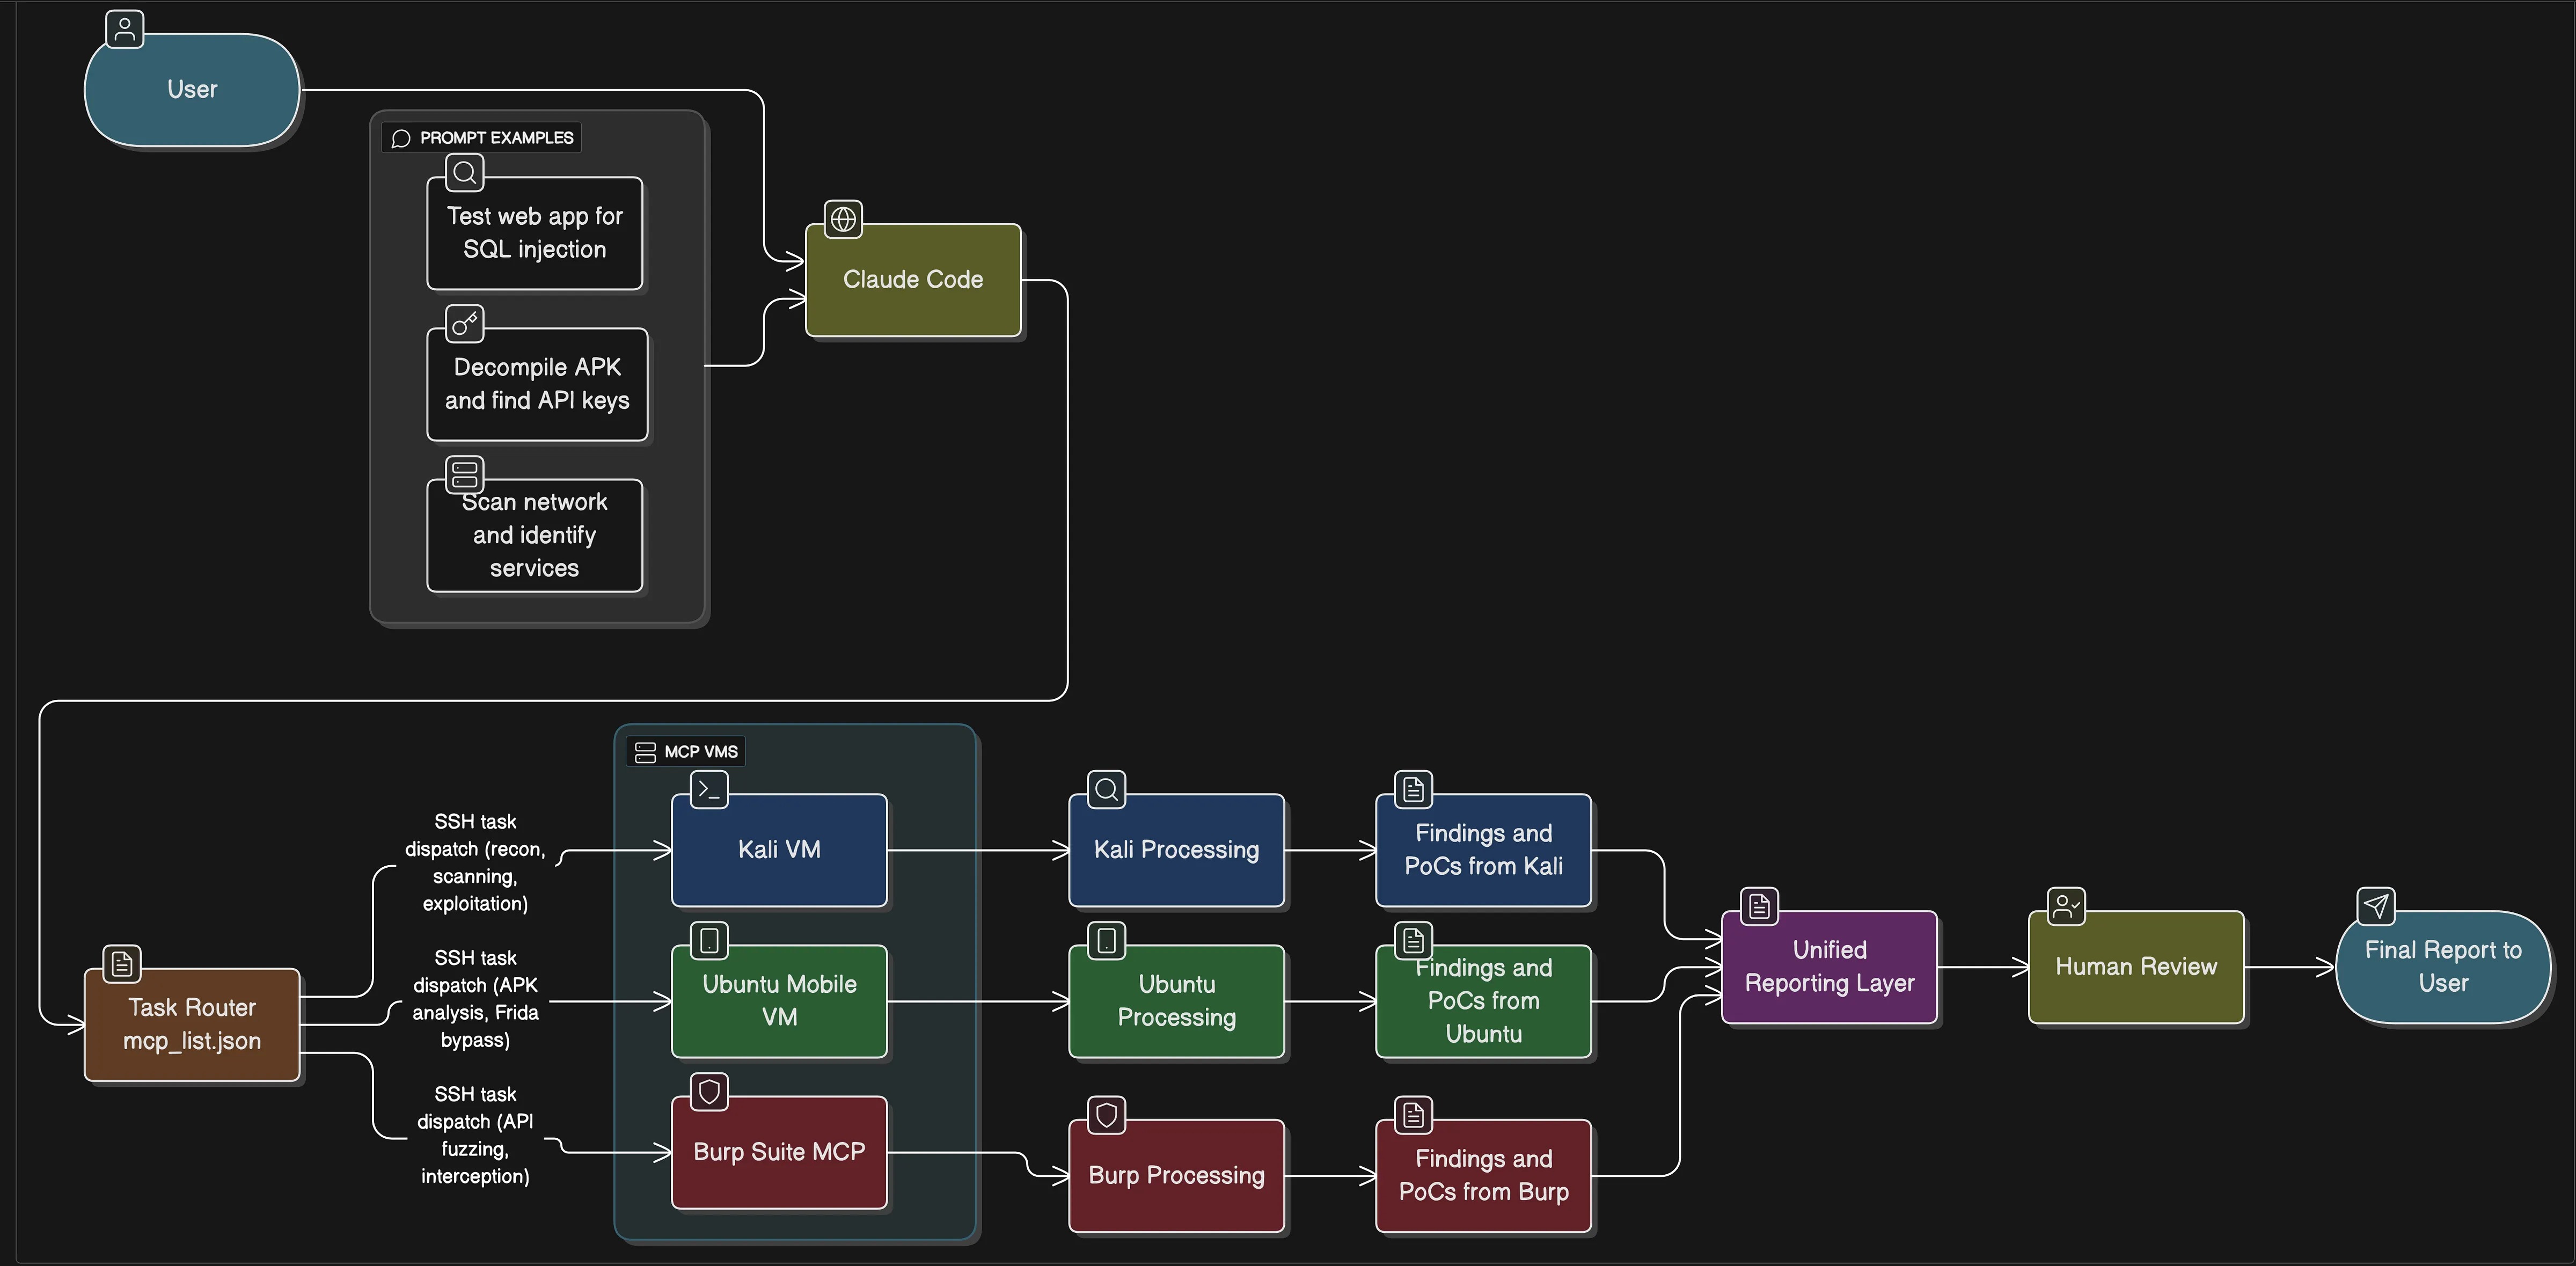Select the Claude Code node
Viewport: 2576px width, 1266px height.
pos(913,280)
